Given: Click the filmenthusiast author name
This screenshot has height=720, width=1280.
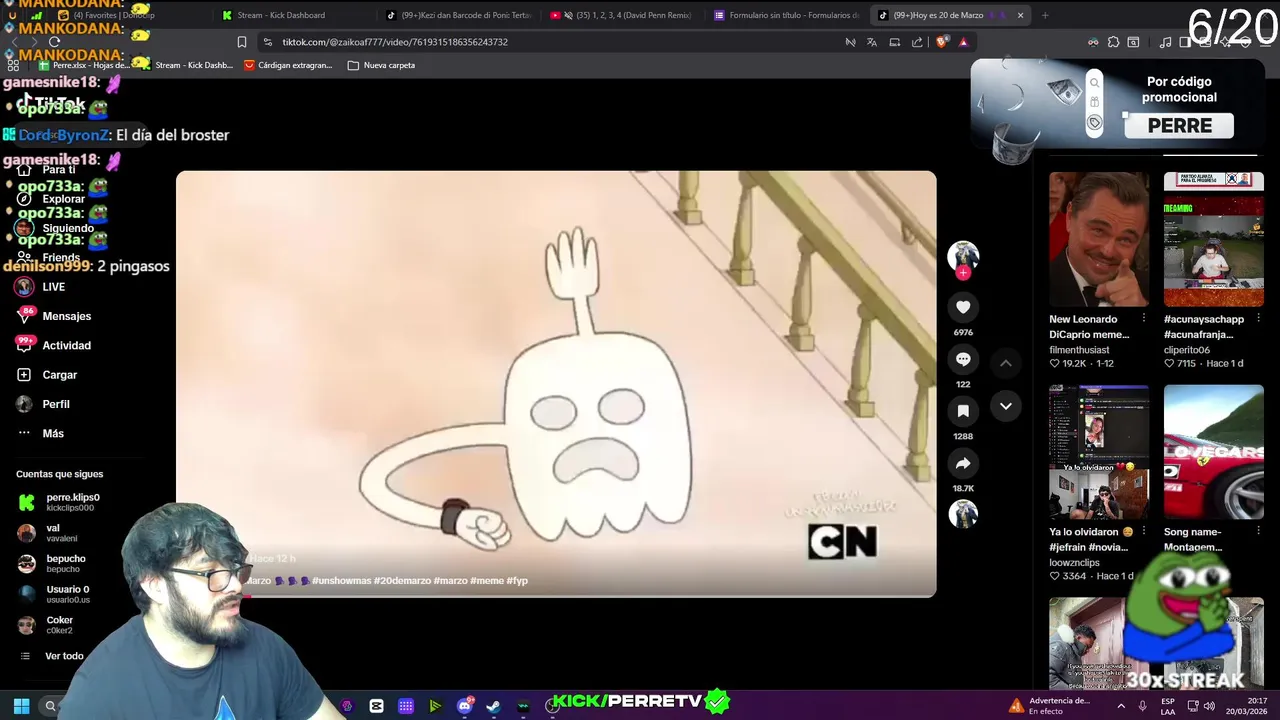Looking at the screenshot, I should pyautogui.click(x=1079, y=350).
